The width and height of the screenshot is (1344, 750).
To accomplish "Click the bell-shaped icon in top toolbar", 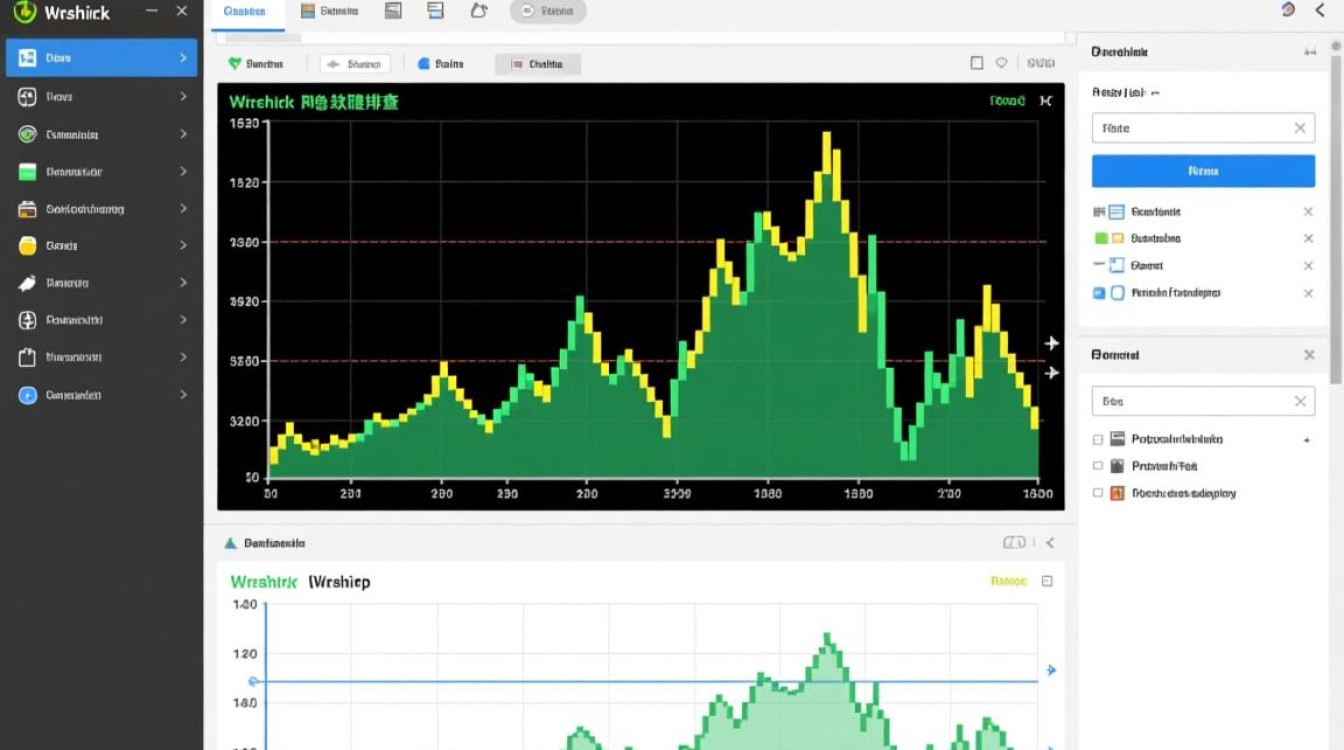I will [479, 11].
